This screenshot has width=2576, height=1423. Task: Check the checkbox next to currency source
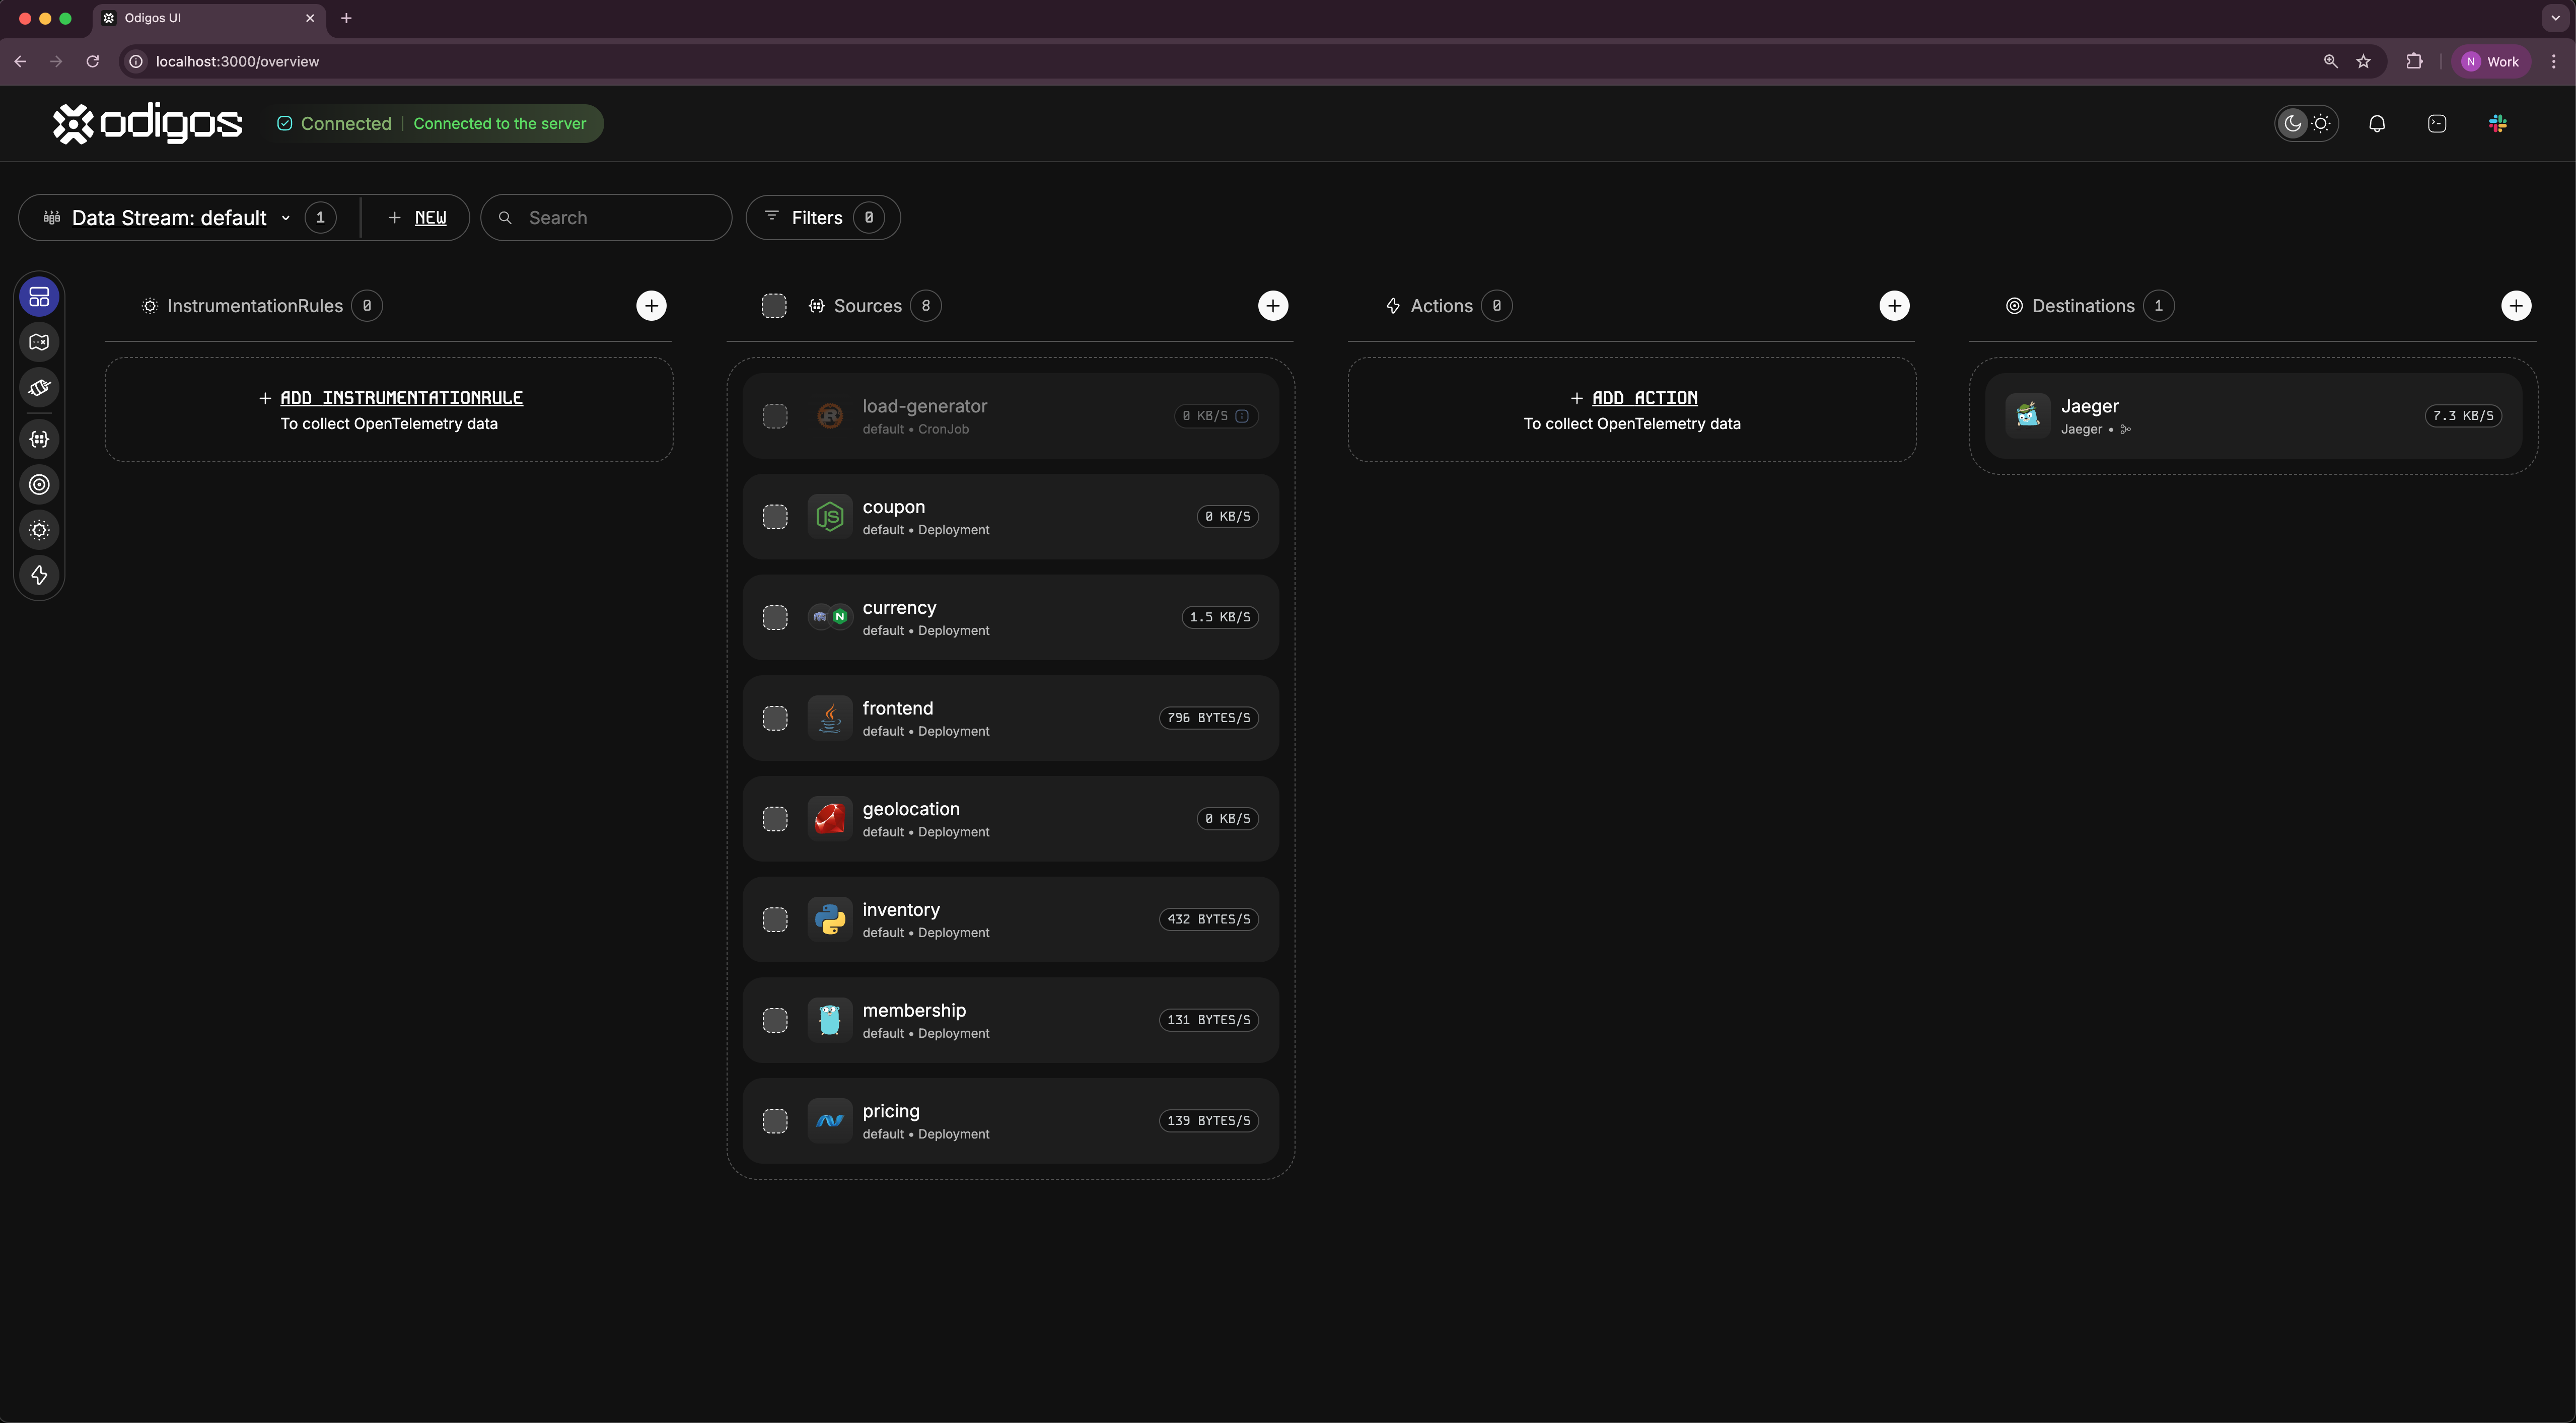[775, 617]
